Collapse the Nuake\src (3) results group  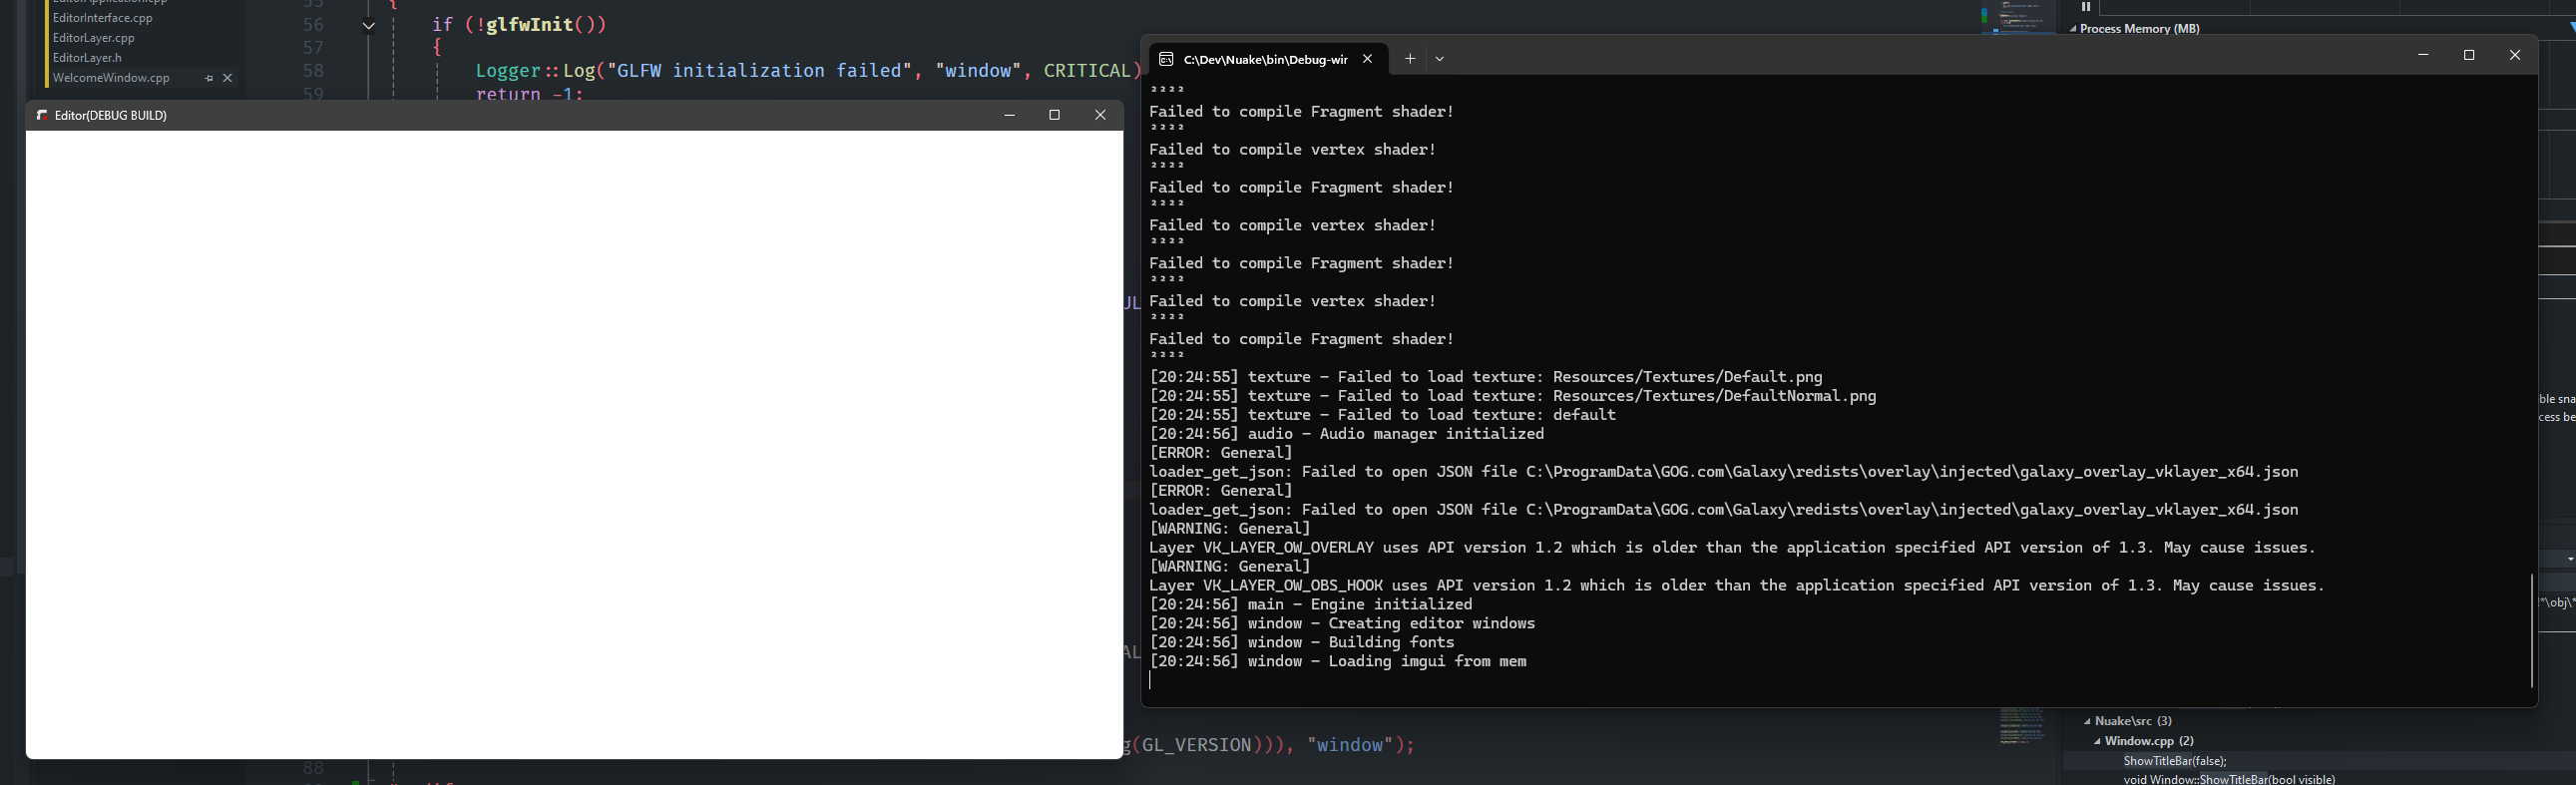pos(2088,721)
